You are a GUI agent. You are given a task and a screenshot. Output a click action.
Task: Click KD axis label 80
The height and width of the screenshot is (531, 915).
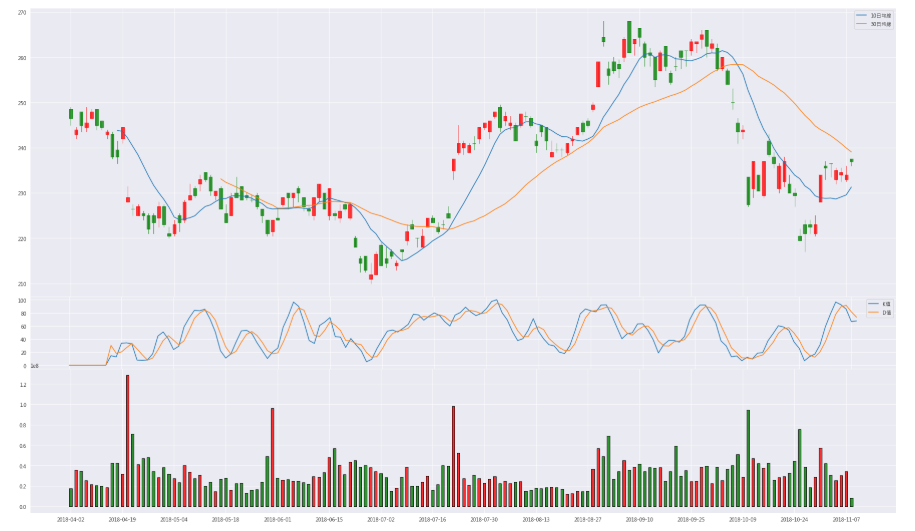[x=23, y=313]
